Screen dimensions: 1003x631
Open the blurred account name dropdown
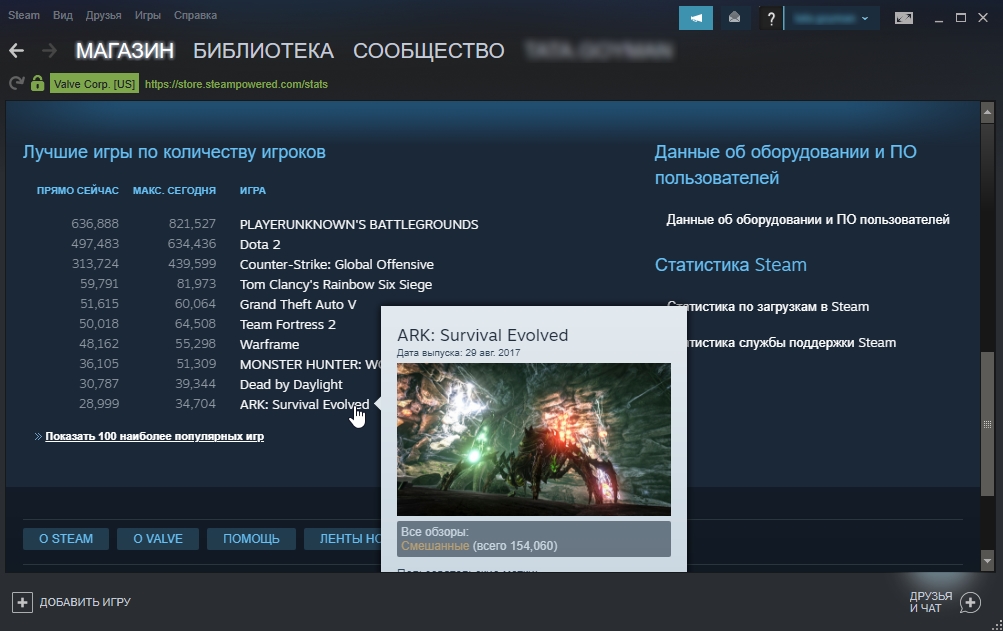832,18
